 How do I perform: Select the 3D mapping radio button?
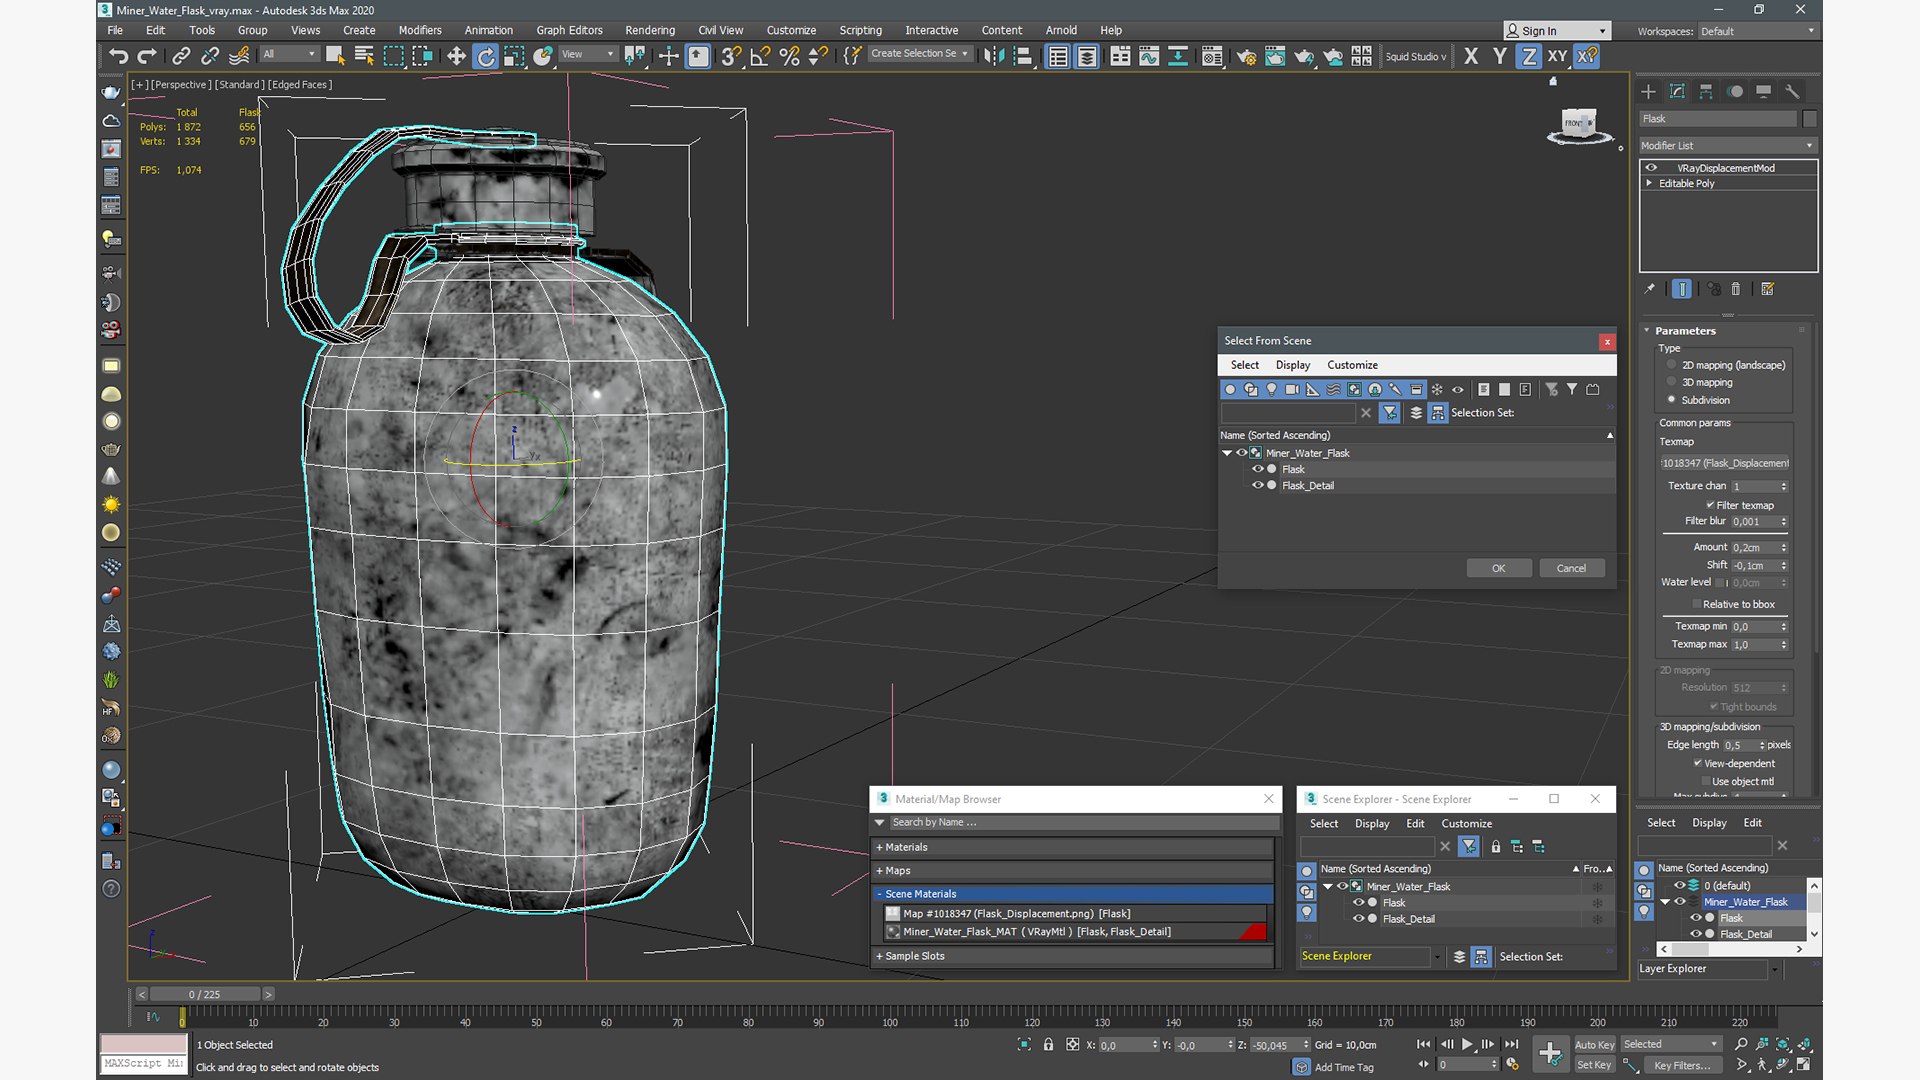coord(1671,382)
